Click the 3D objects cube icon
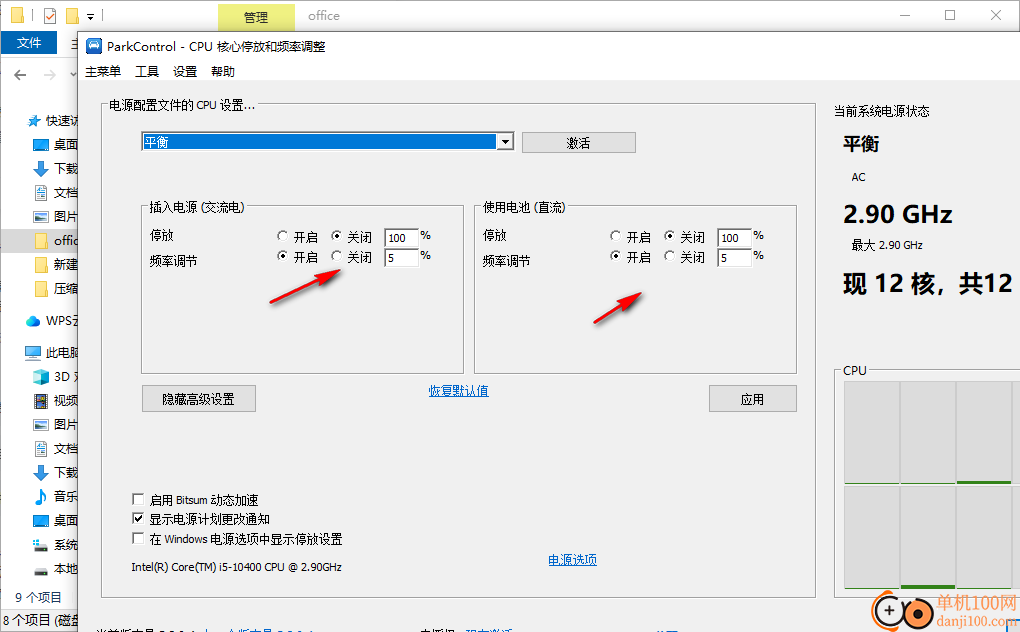The width and height of the screenshot is (1020, 632). tap(40, 376)
